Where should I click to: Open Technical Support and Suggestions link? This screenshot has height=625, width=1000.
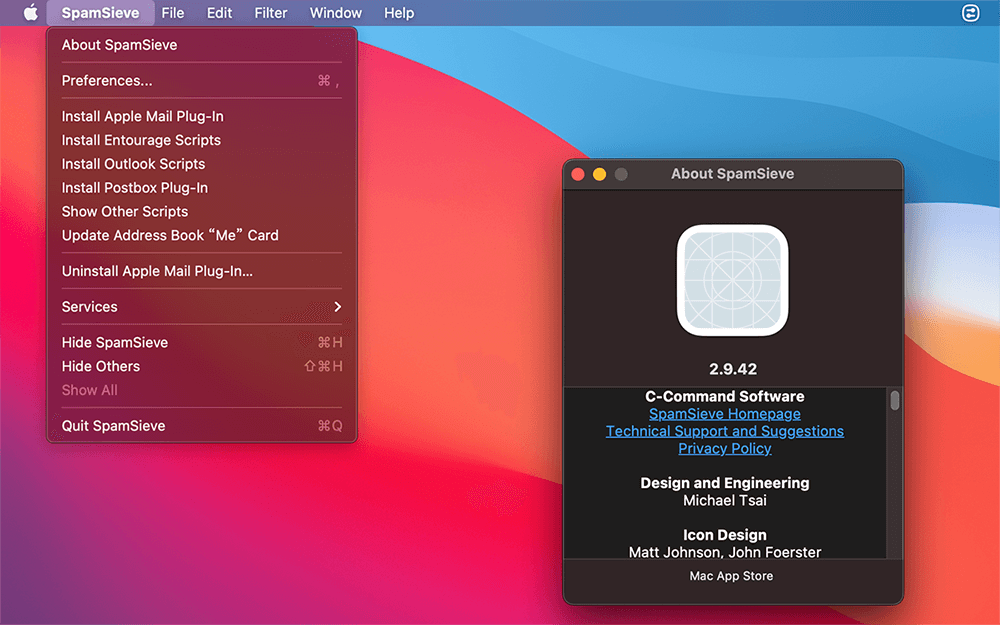pos(724,431)
